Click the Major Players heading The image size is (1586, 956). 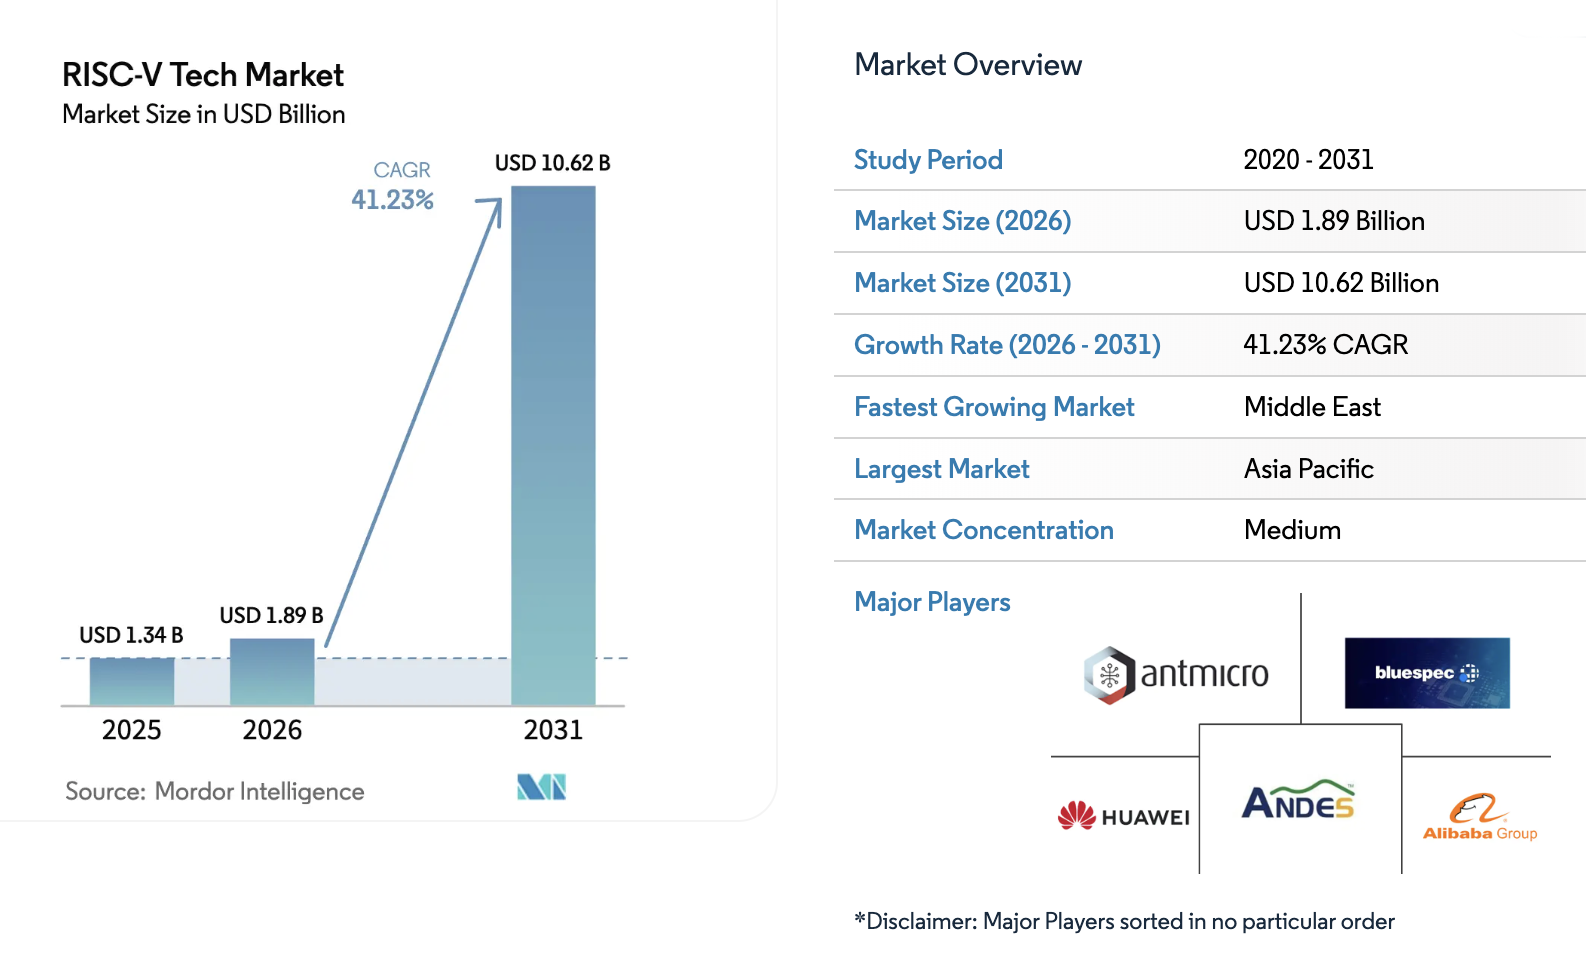tap(932, 602)
